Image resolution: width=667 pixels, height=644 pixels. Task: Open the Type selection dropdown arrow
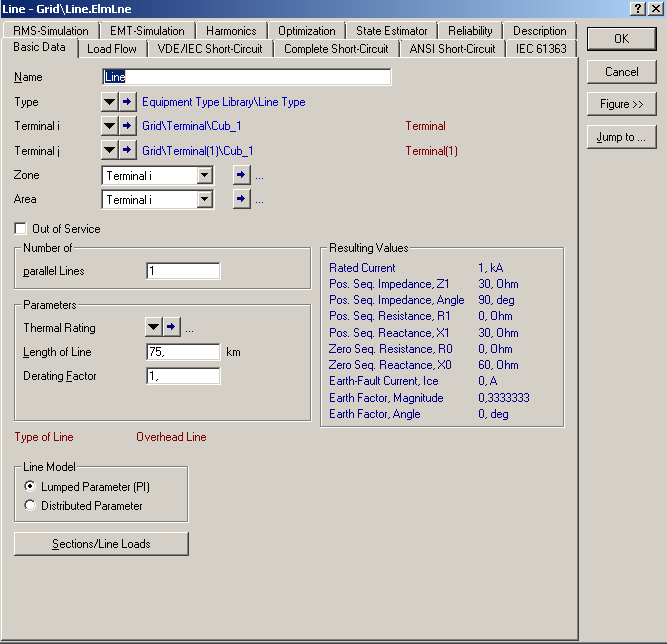click(x=110, y=102)
